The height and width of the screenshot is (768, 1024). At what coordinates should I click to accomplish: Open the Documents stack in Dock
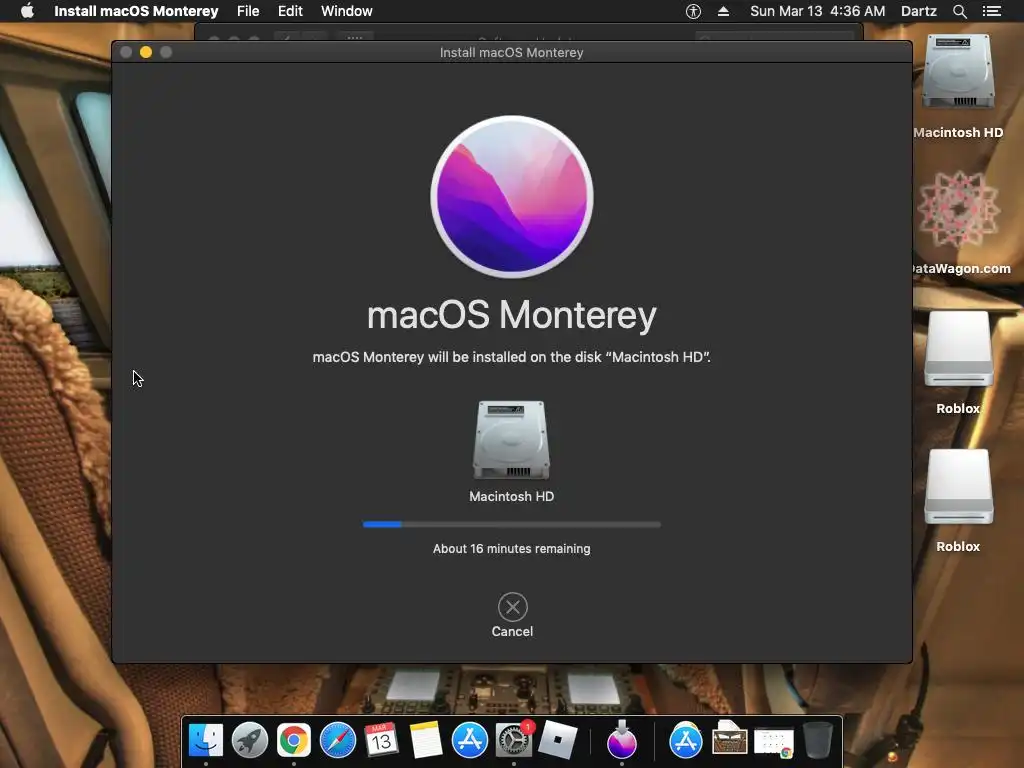[x=729, y=739]
